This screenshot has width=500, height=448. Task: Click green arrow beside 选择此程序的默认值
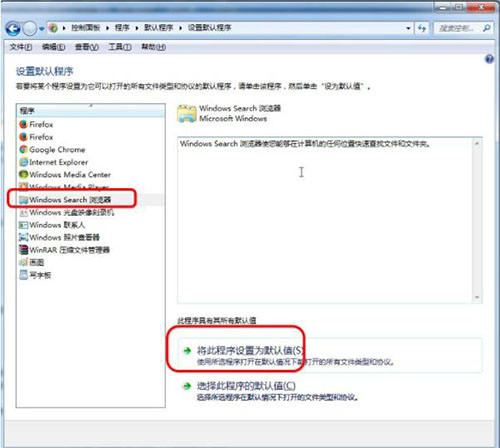click(187, 386)
